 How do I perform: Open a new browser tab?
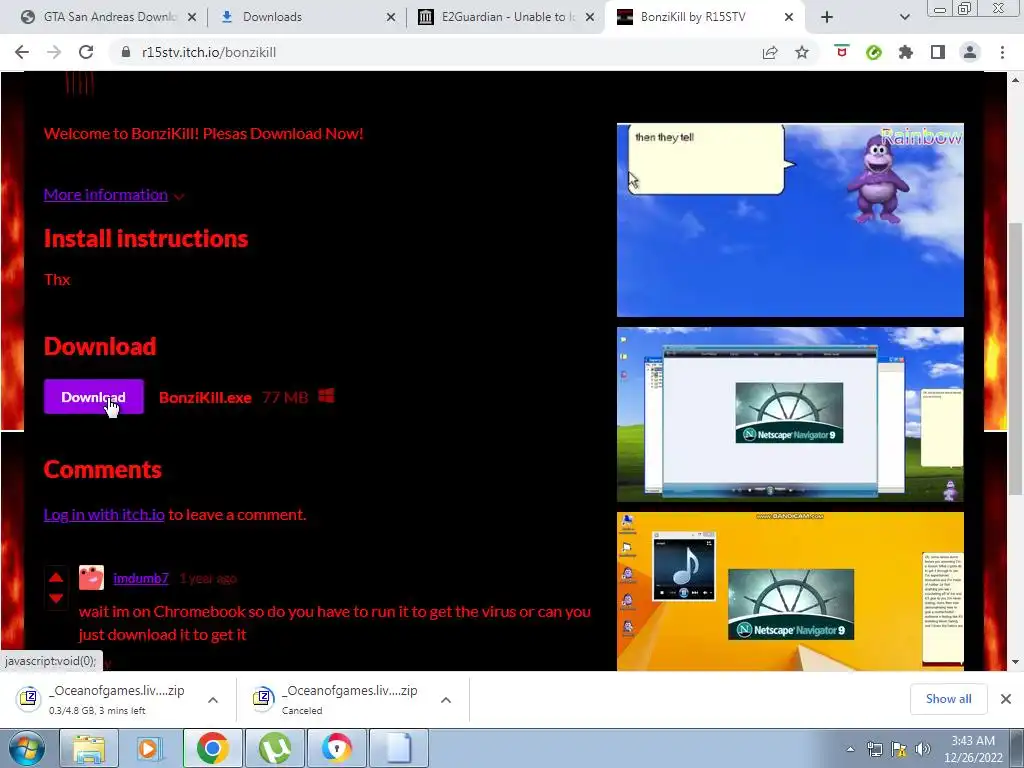coord(827,17)
